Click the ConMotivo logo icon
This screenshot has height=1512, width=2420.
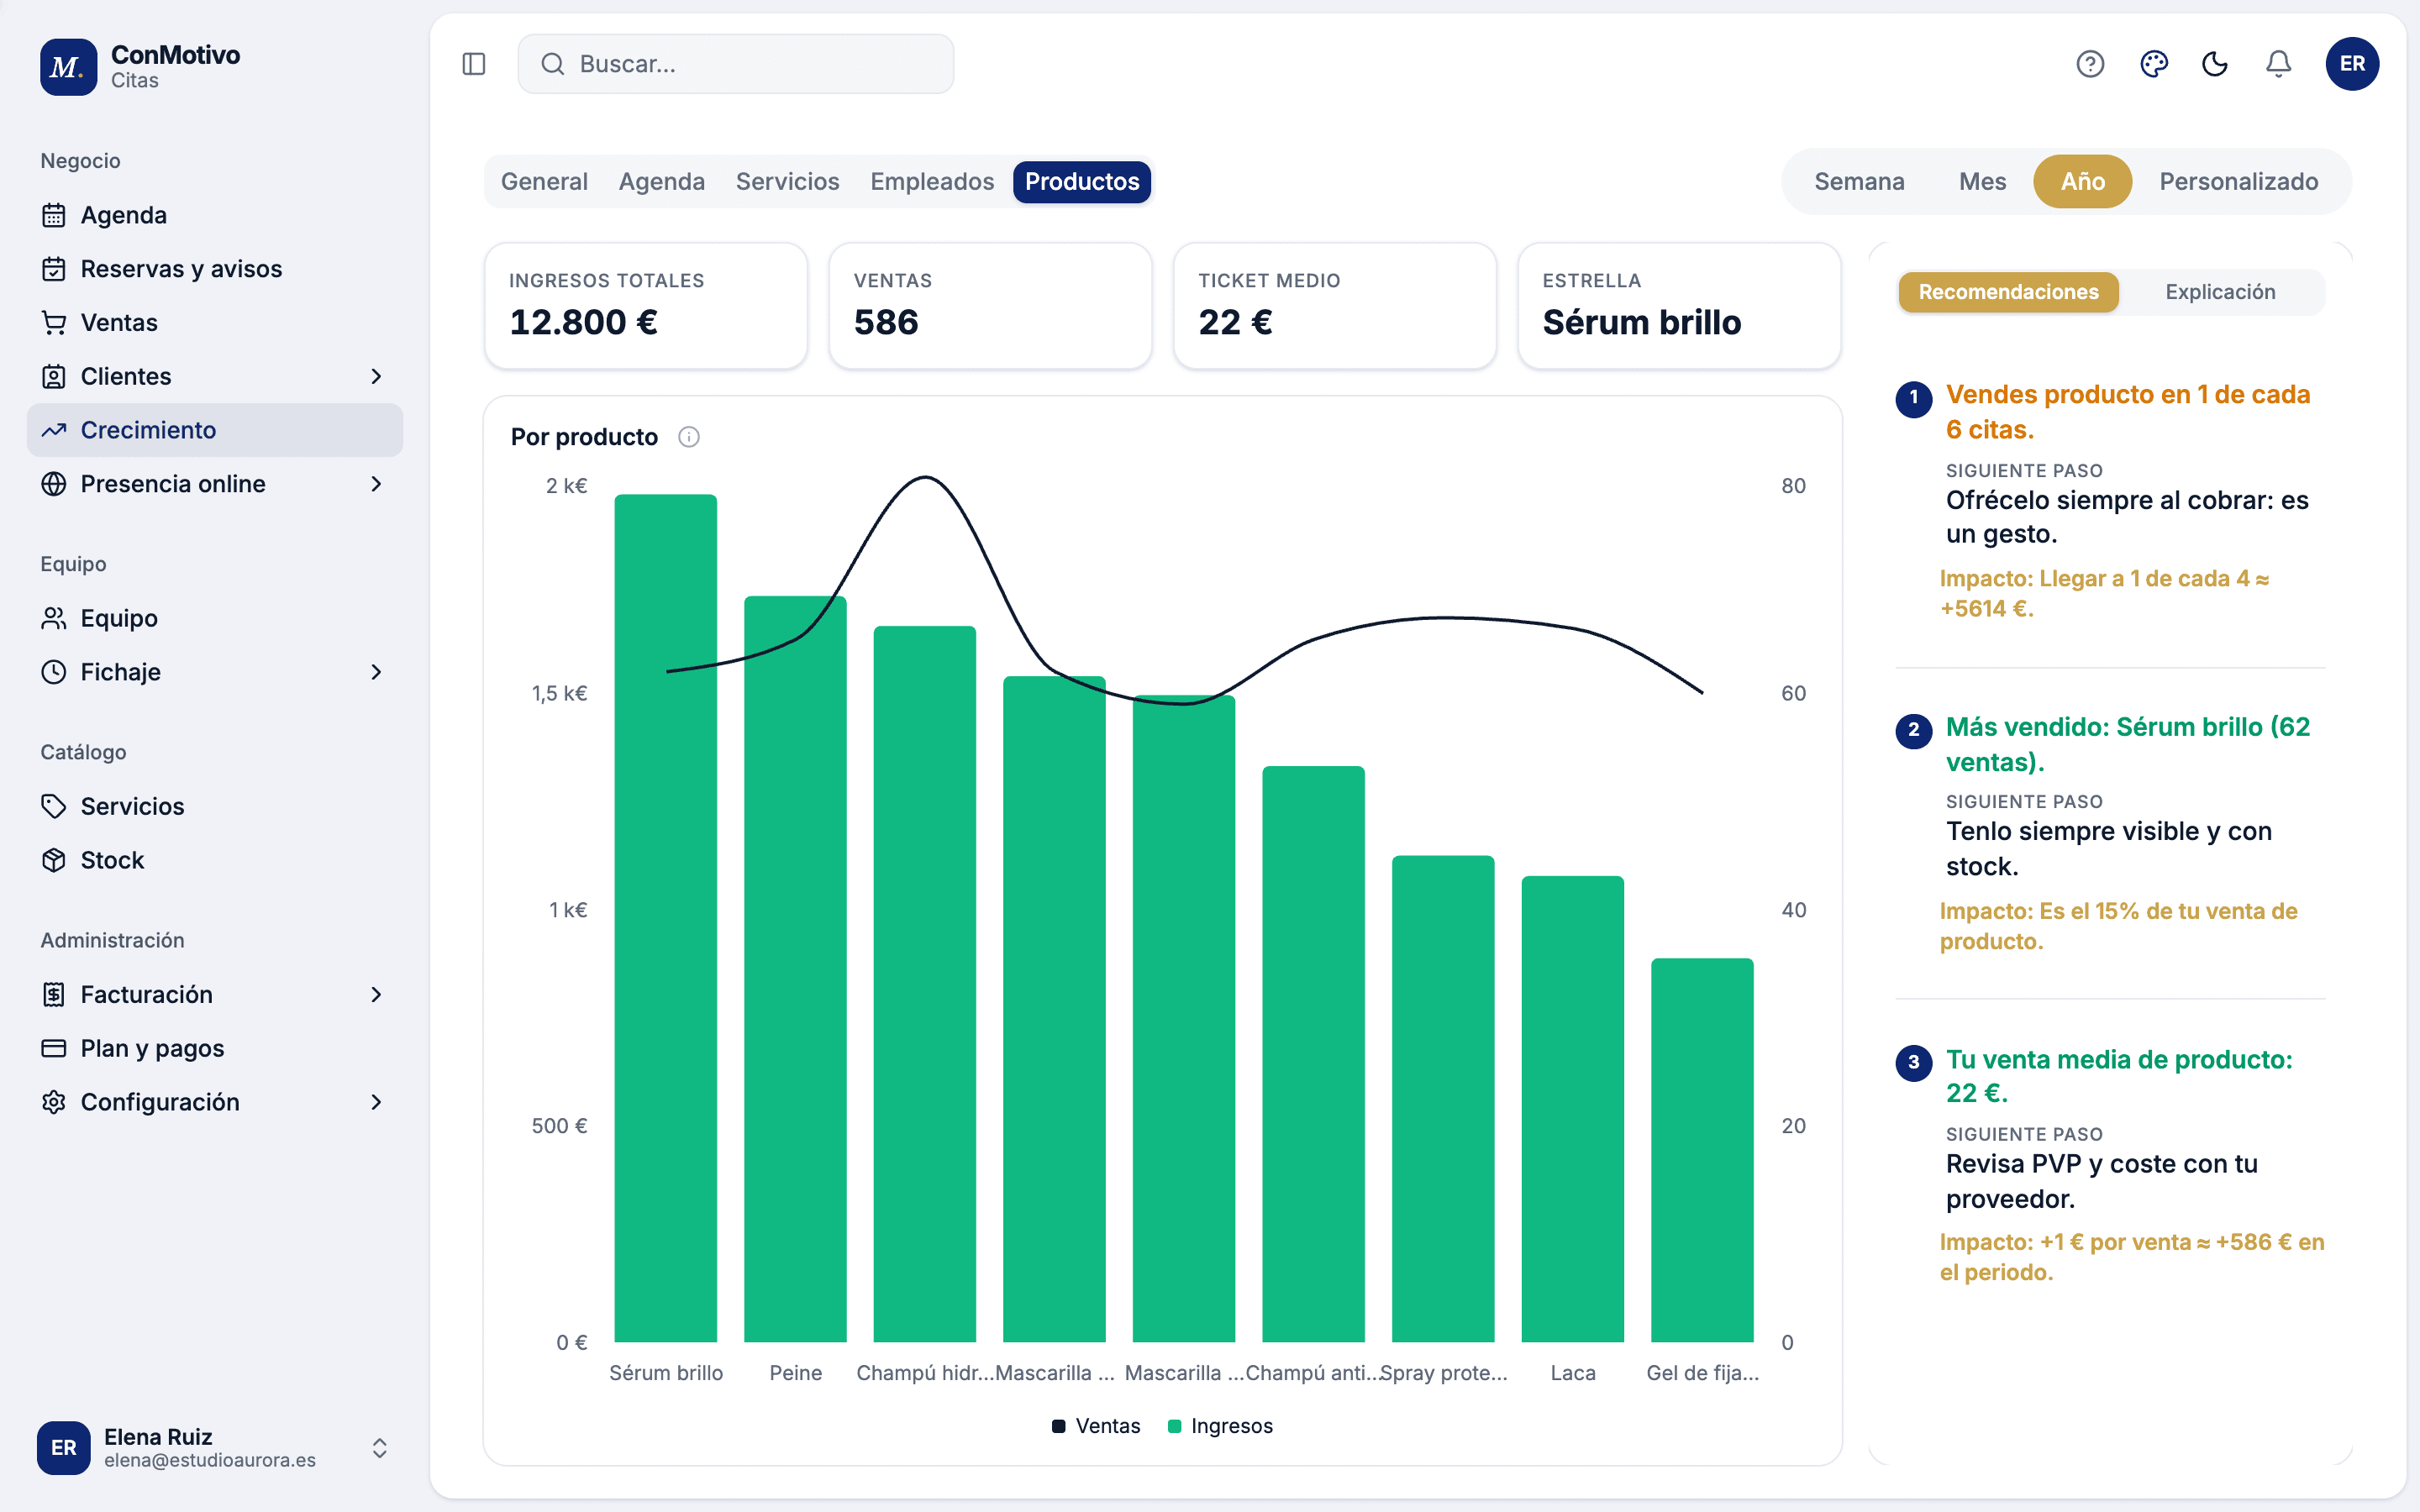[68, 66]
